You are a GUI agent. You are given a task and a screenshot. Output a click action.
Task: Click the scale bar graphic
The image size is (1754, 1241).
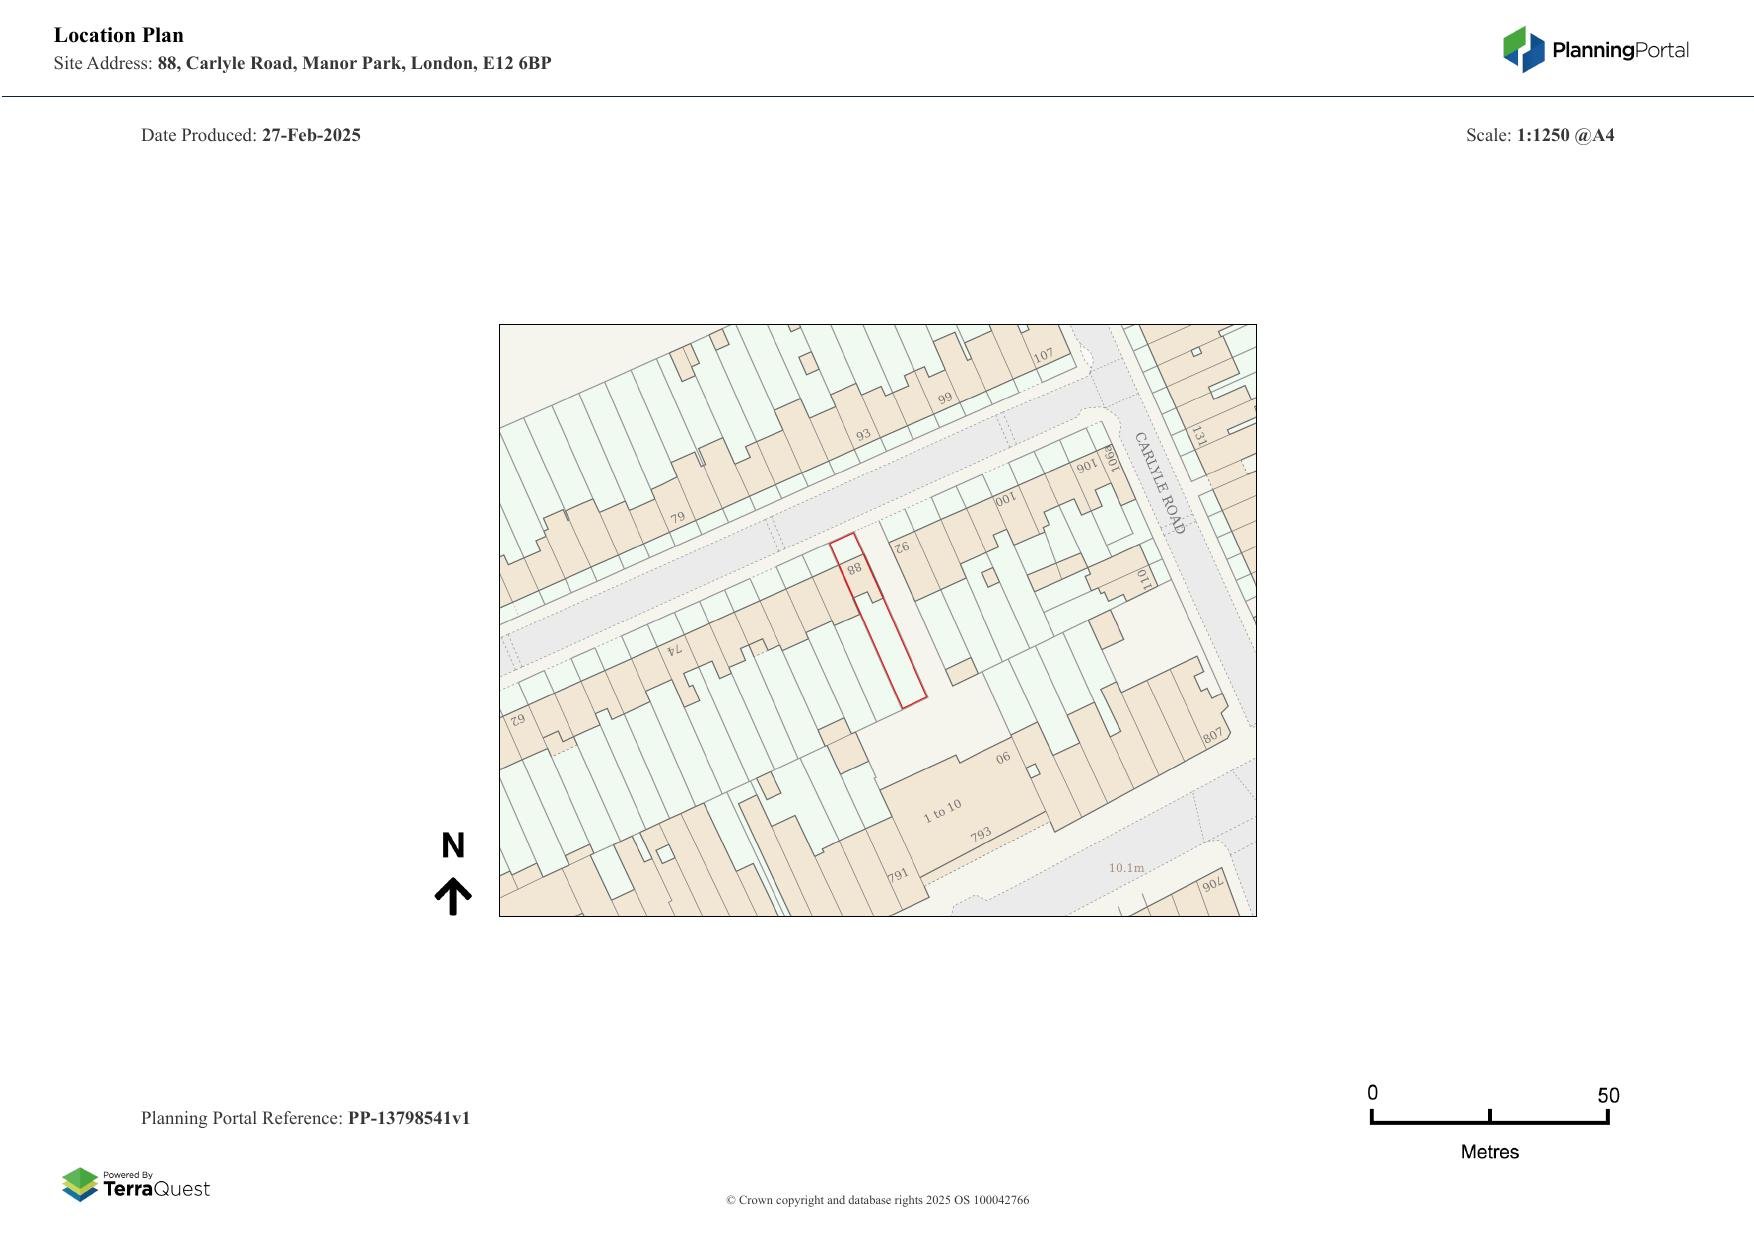click(1489, 1118)
